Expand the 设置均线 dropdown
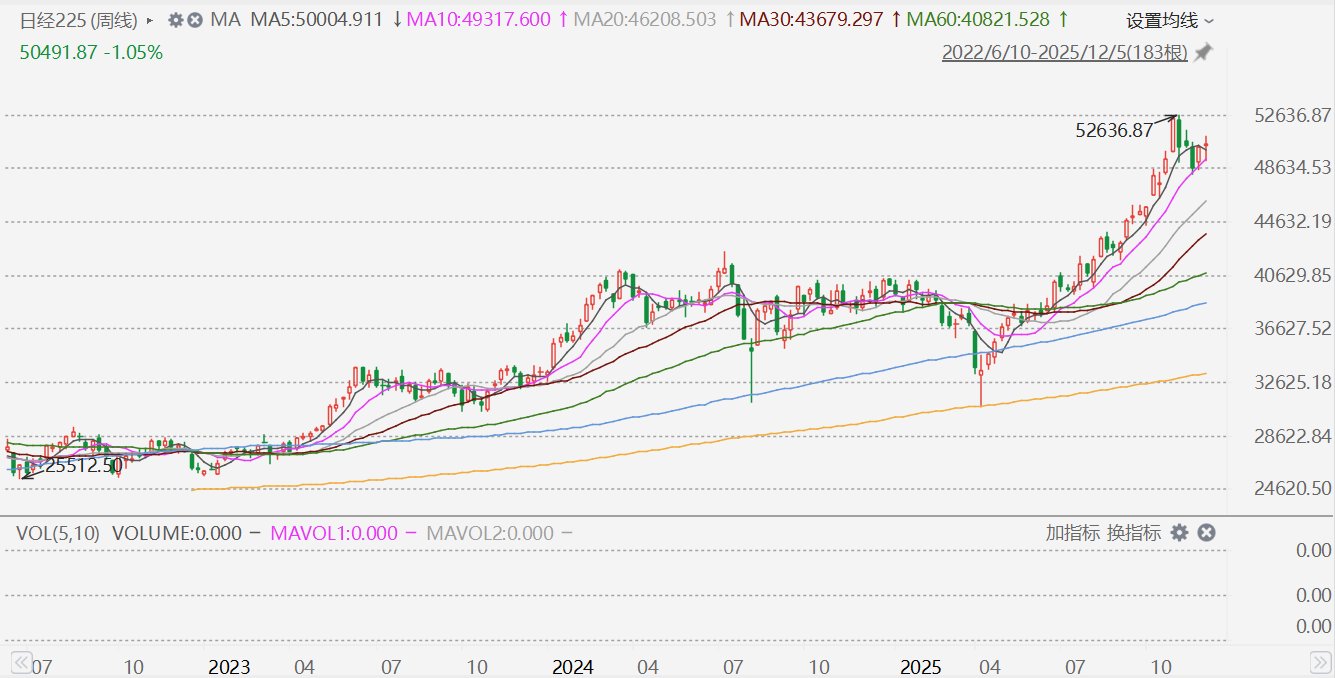Viewport: 1335px width, 678px height. pyautogui.click(x=1170, y=21)
